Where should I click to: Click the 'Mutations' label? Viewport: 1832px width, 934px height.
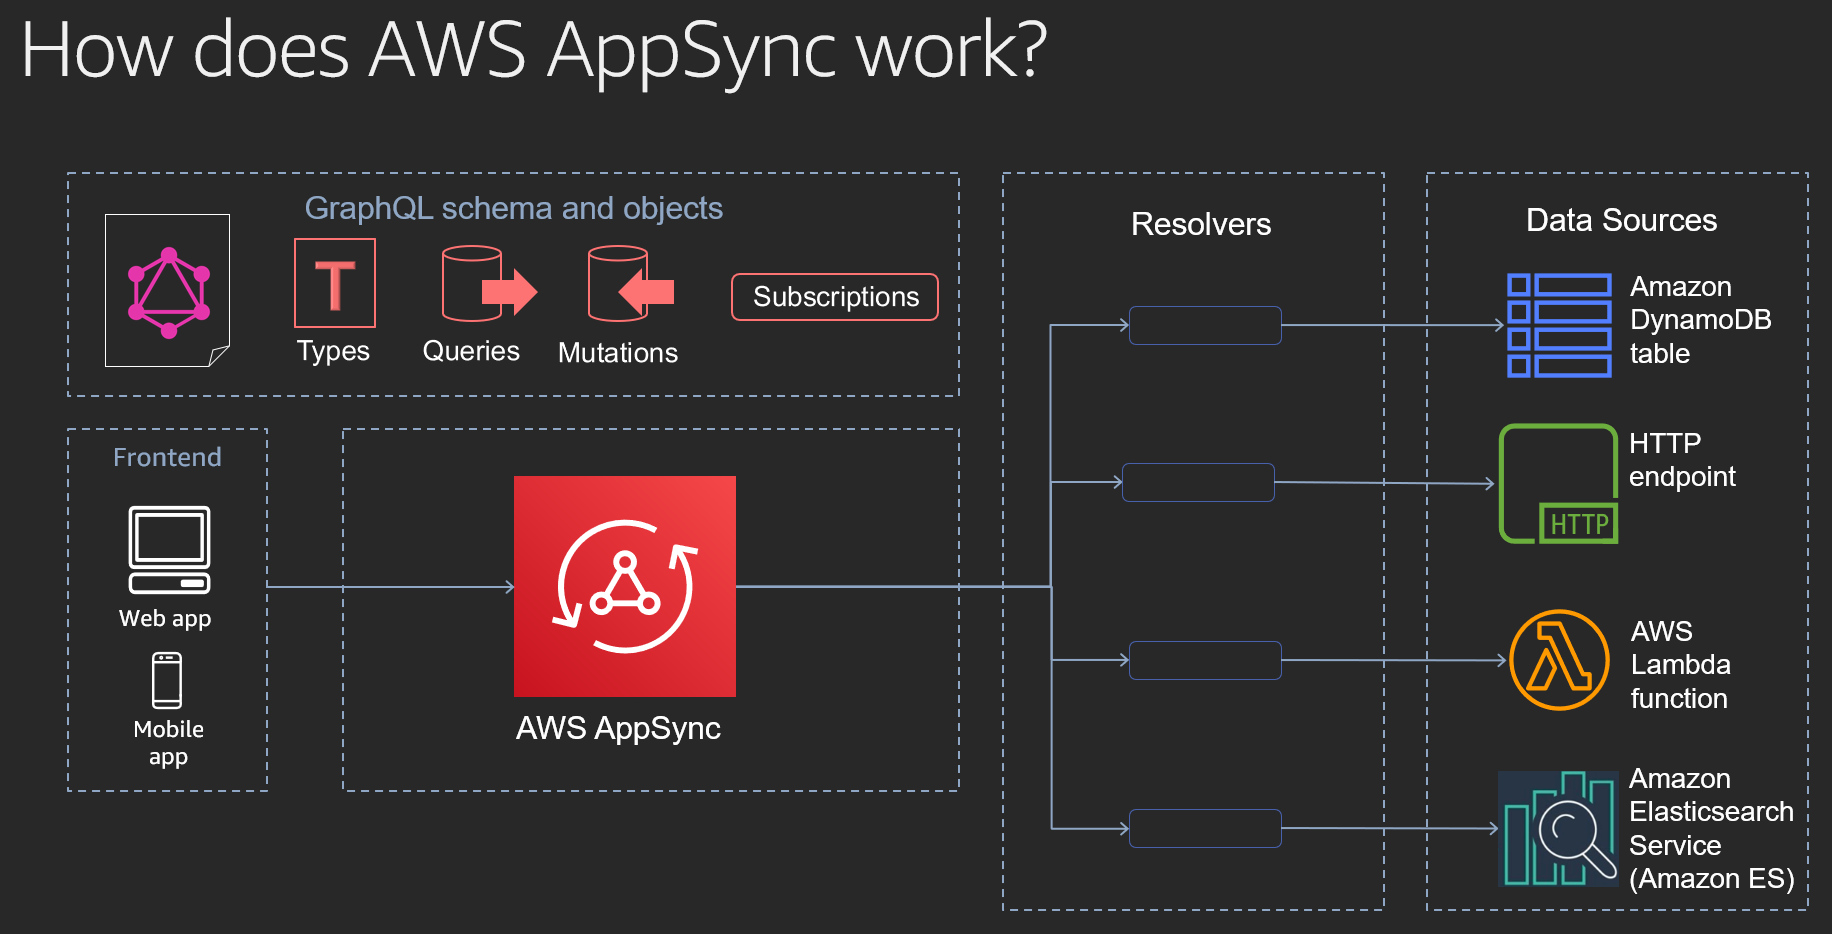click(618, 353)
